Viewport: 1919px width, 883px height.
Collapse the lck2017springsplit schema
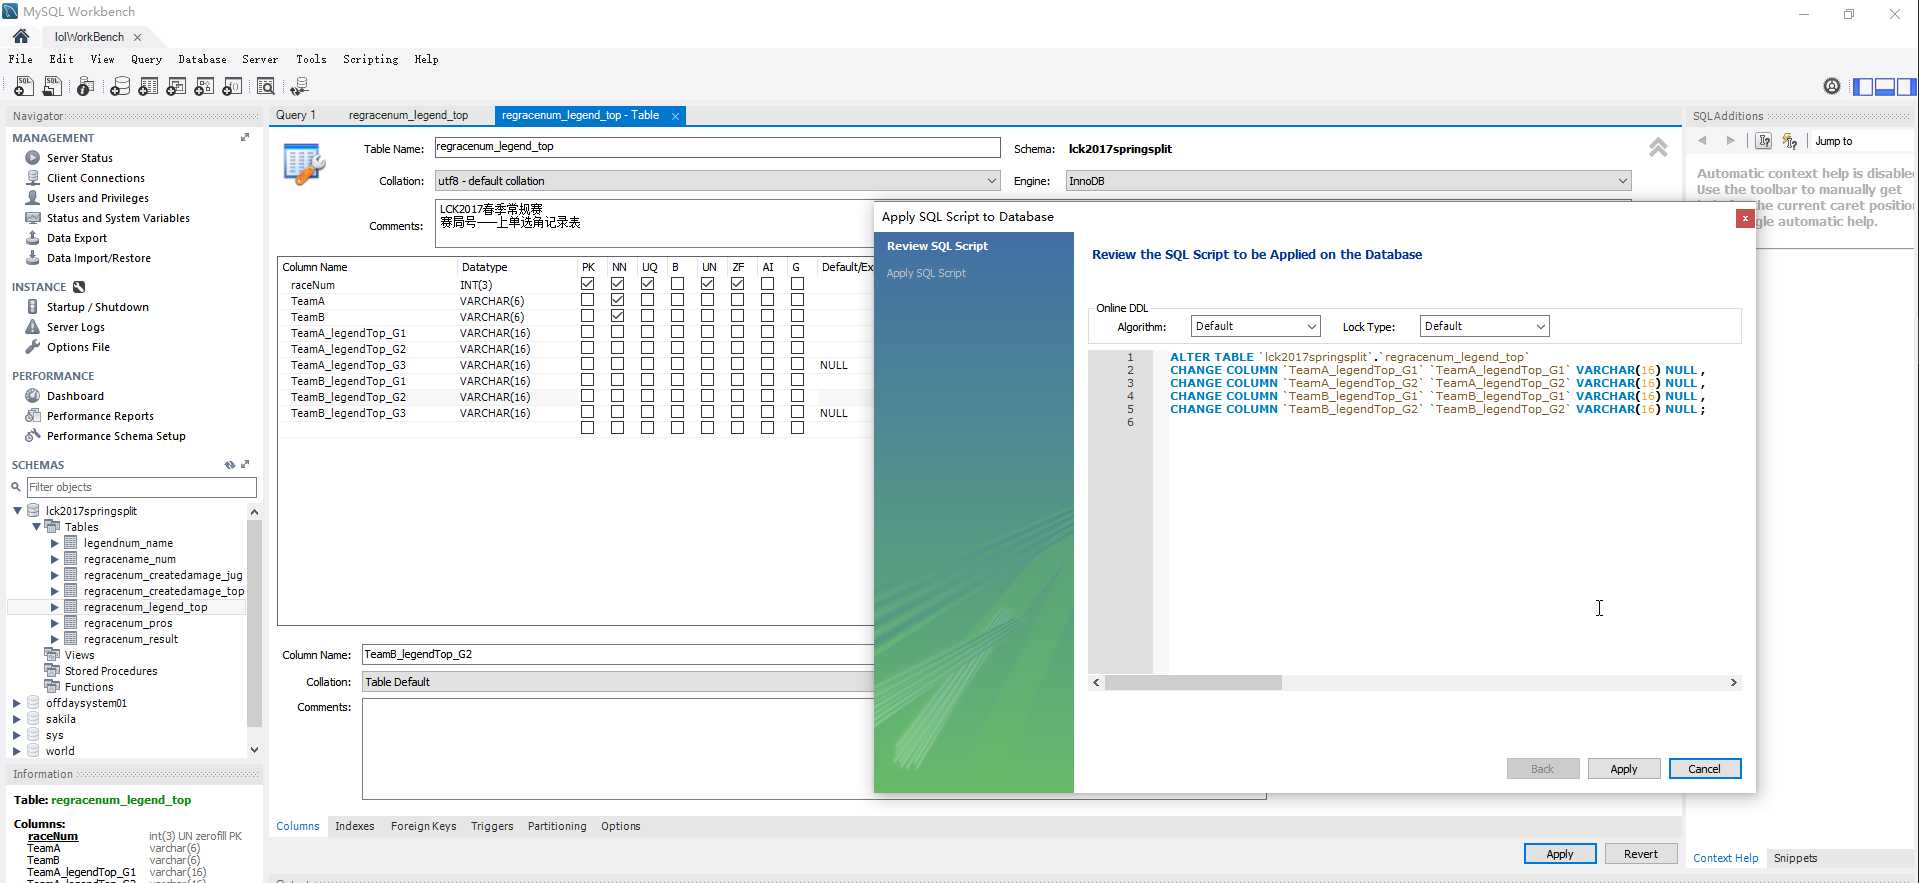click(x=17, y=510)
